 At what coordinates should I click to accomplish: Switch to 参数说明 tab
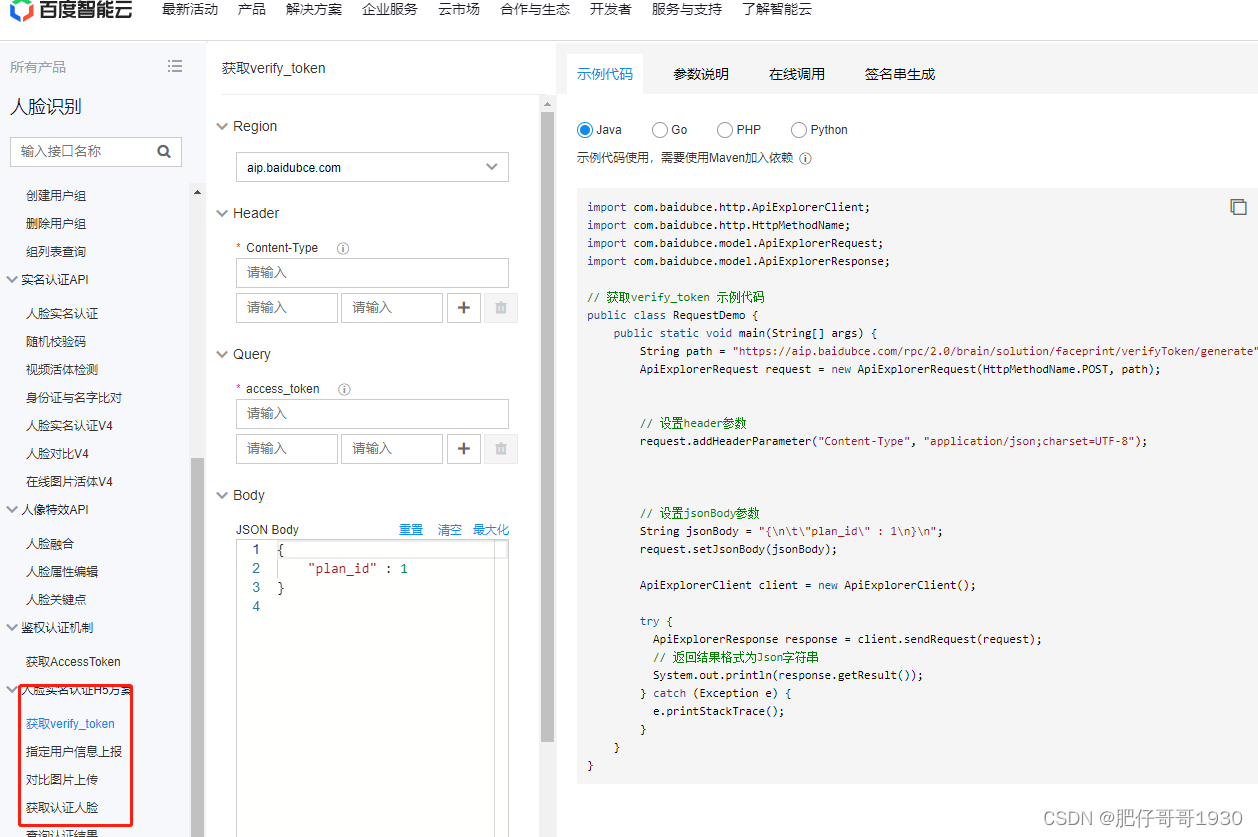pos(701,74)
